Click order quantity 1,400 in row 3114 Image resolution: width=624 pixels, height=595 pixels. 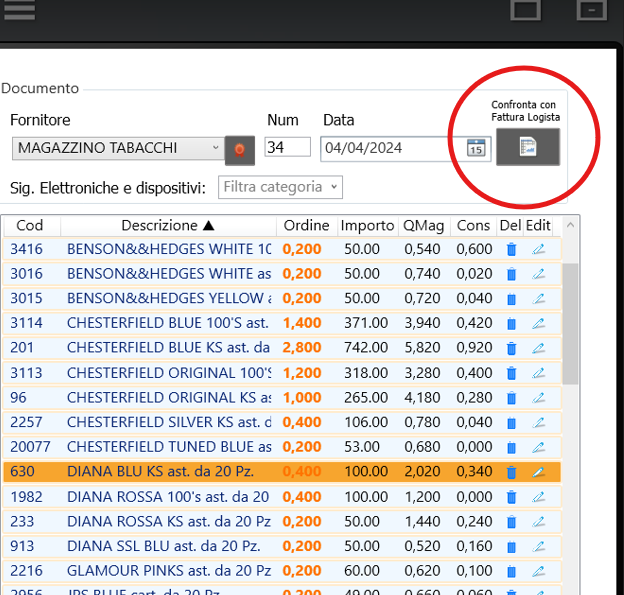[x=302, y=323]
